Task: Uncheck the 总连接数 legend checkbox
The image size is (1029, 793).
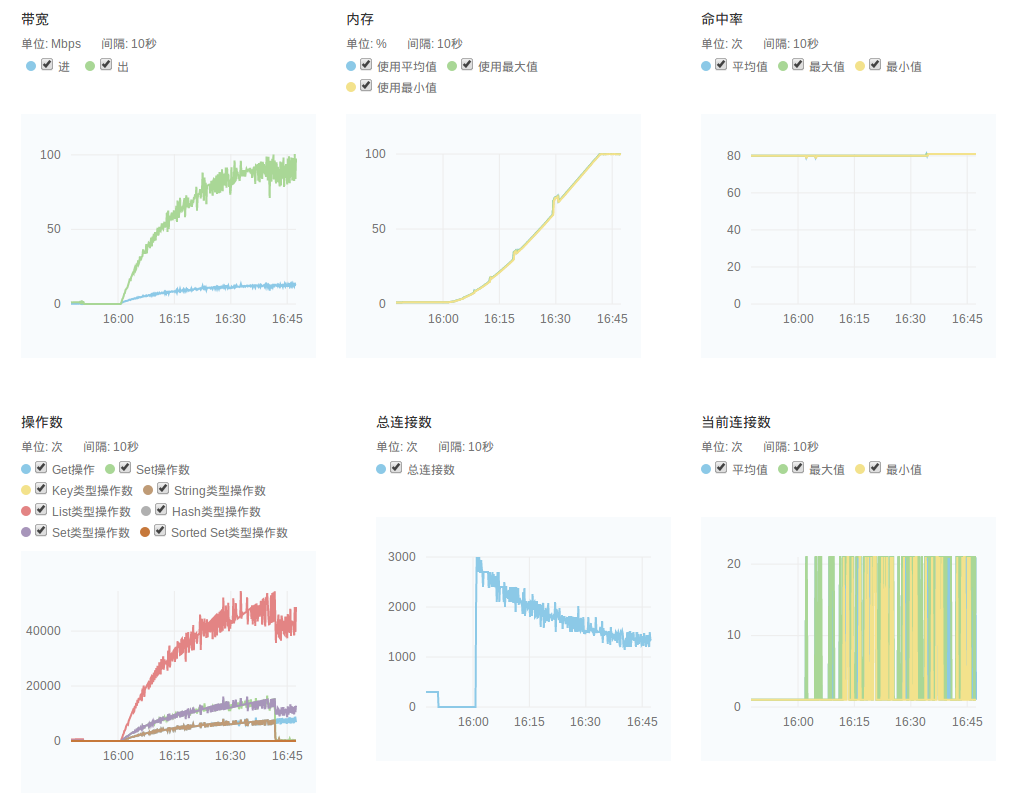Action: (396, 468)
